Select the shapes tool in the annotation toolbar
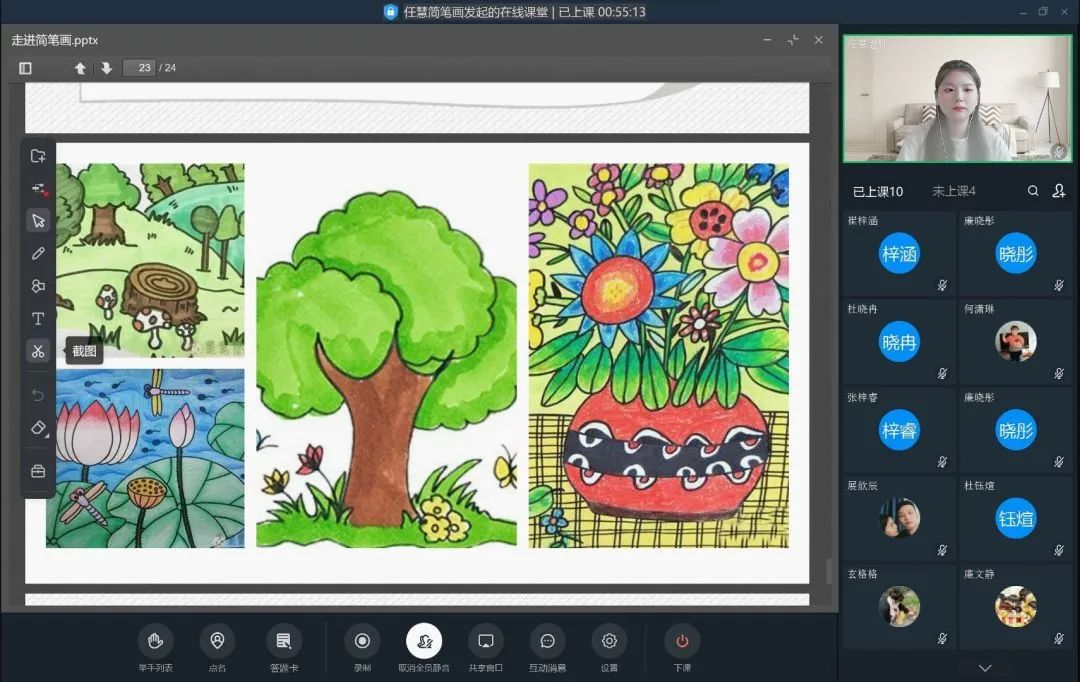Viewport: 1080px width, 682px height. (38, 286)
